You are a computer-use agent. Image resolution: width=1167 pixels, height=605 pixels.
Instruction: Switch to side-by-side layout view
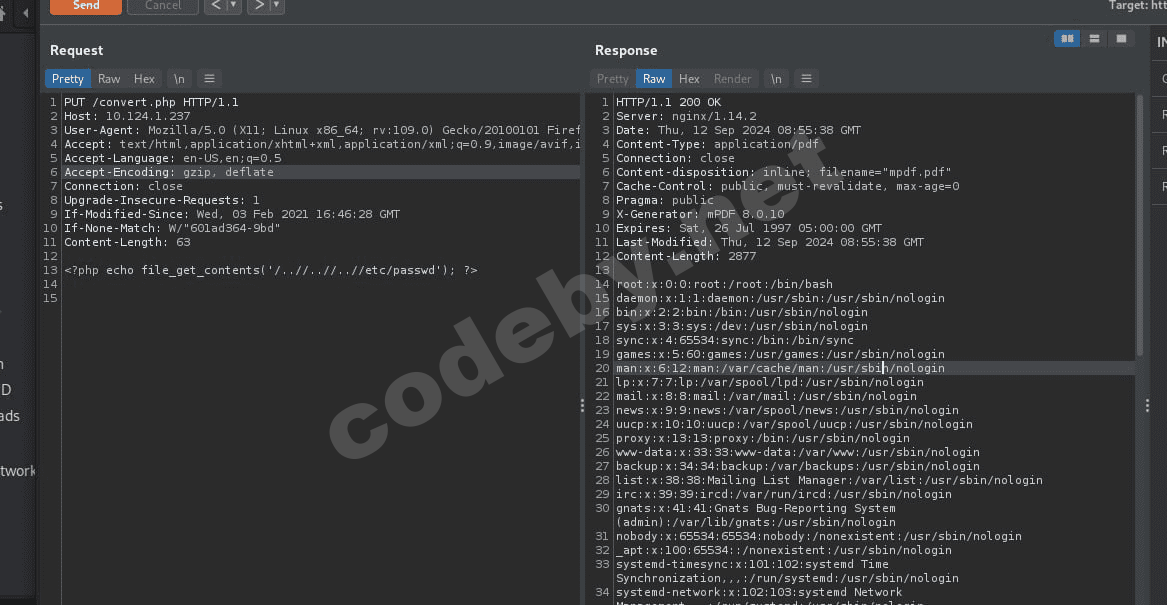tap(1067, 39)
